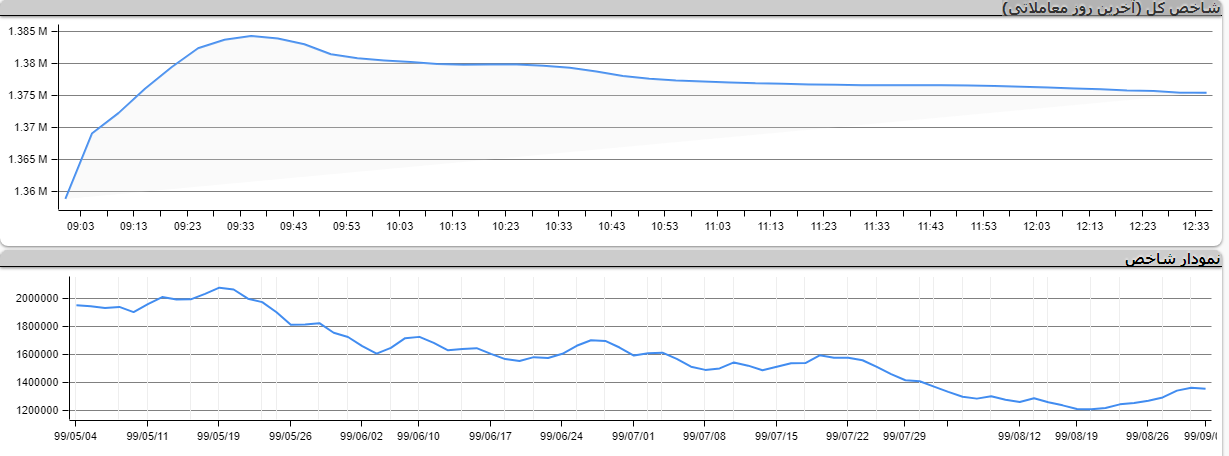Select the 10:13 time label
This screenshot has width=1229, height=456.
point(452,227)
